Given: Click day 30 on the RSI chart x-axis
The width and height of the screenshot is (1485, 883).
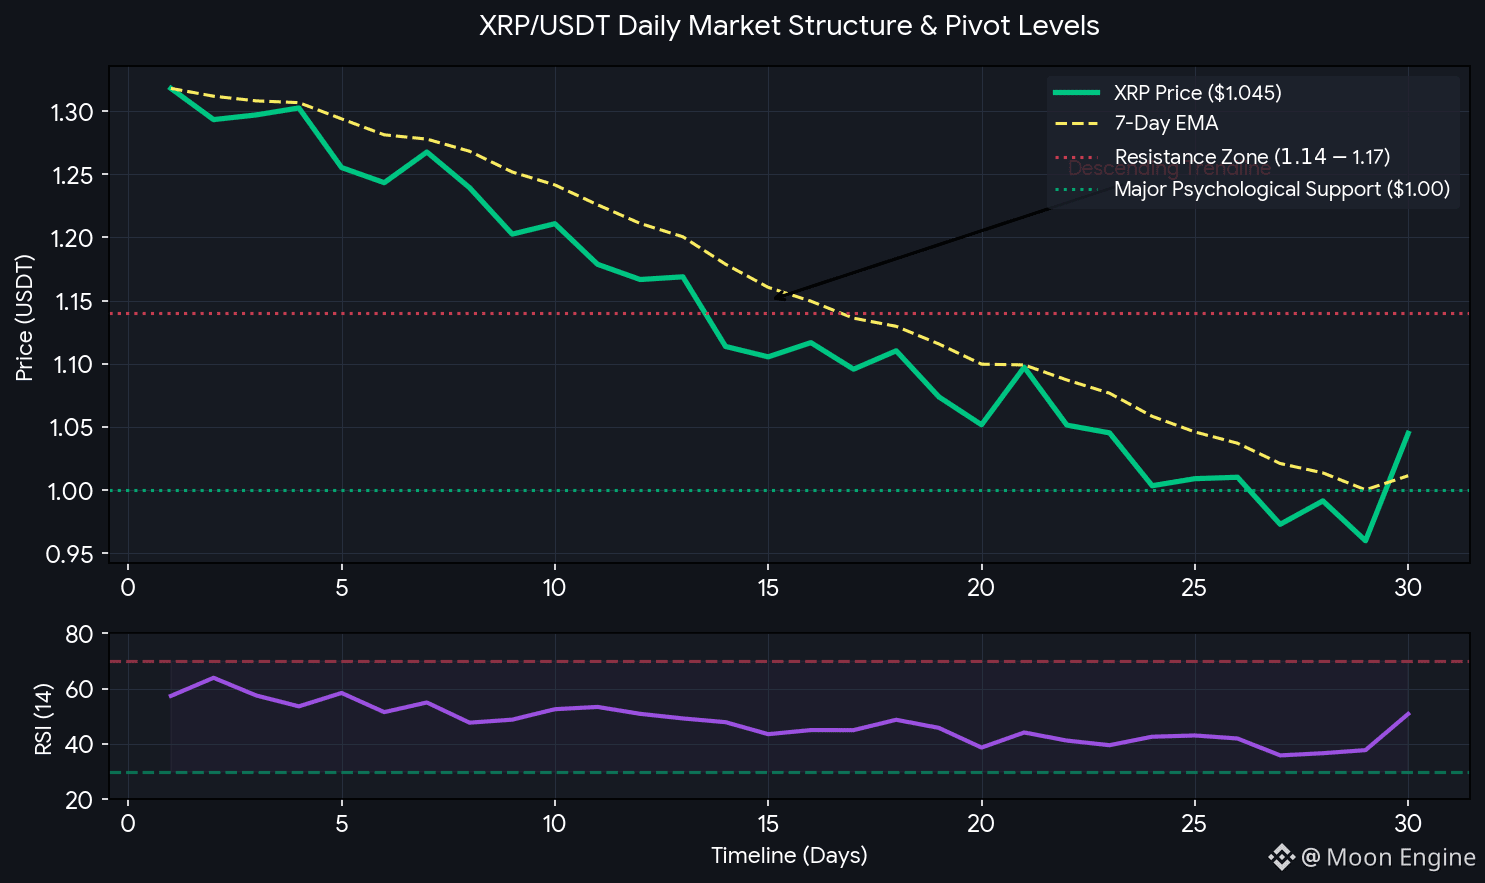Looking at the screenshot, I should pyautogui.click(x=1408, y=824).
